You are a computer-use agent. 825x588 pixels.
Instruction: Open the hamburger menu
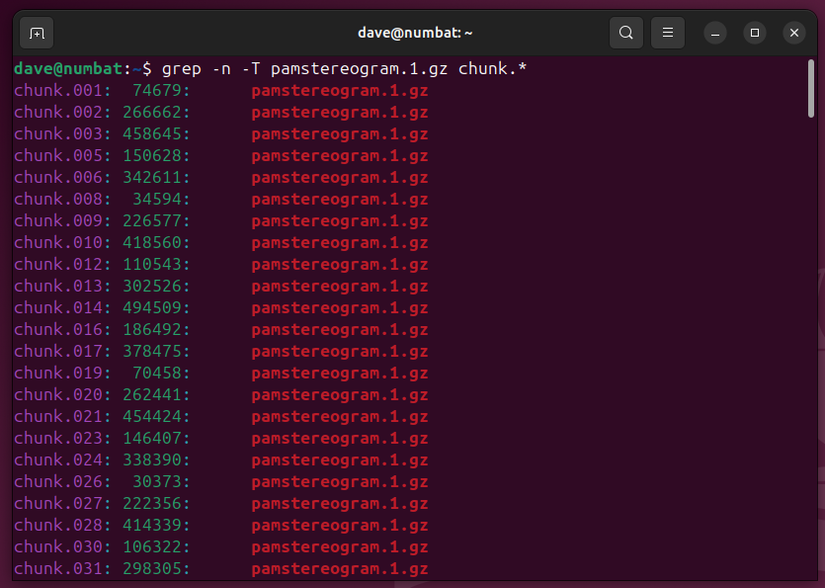coord(667,32)
